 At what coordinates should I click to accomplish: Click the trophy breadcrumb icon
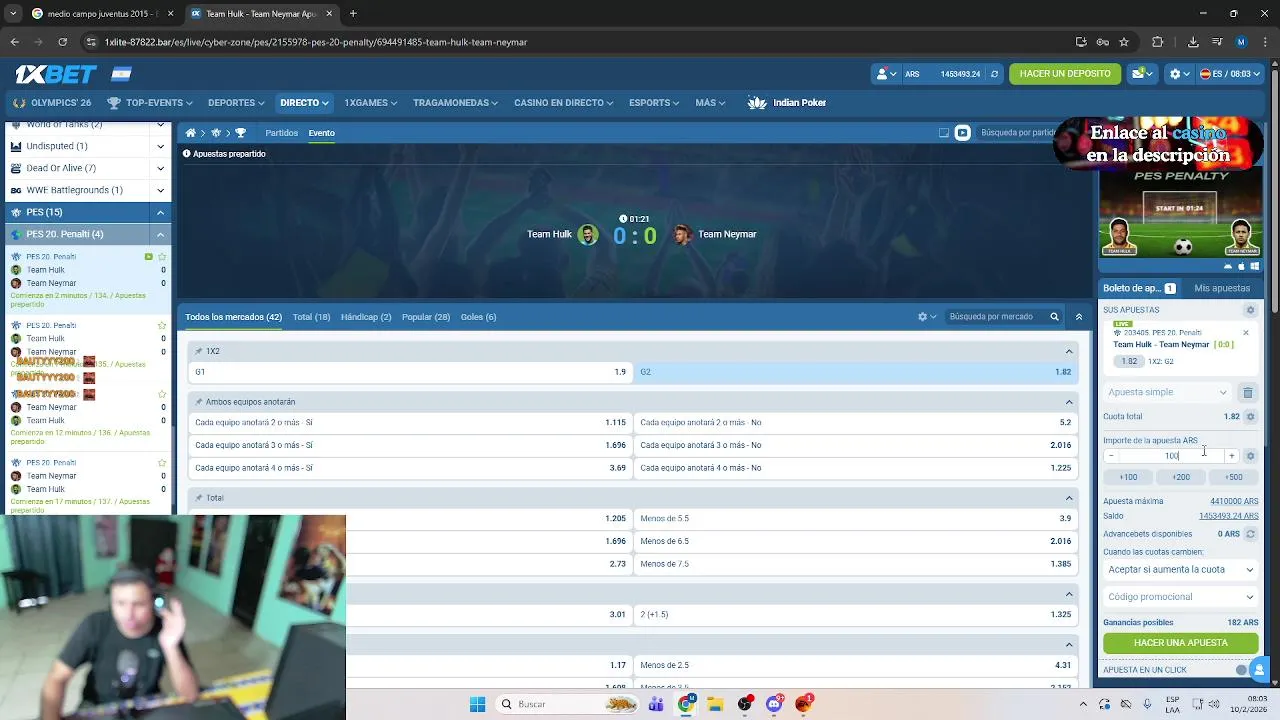(240, 133)
